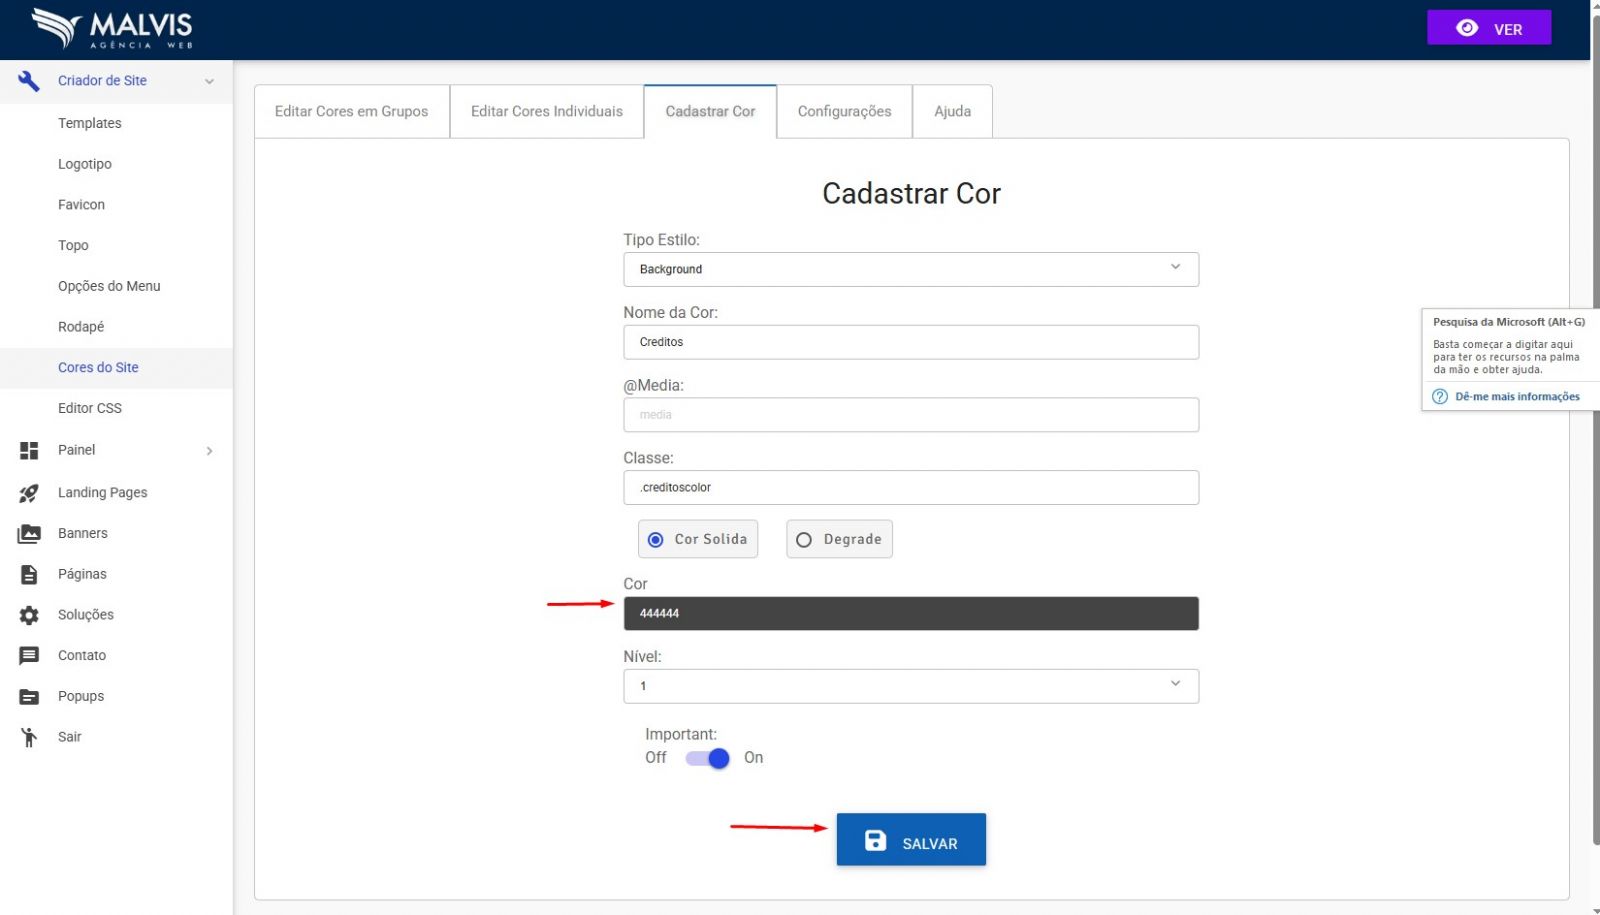Click the Painel dashboard icon
The width and height of the screenshot is (1600, 915).
point(29,451)
